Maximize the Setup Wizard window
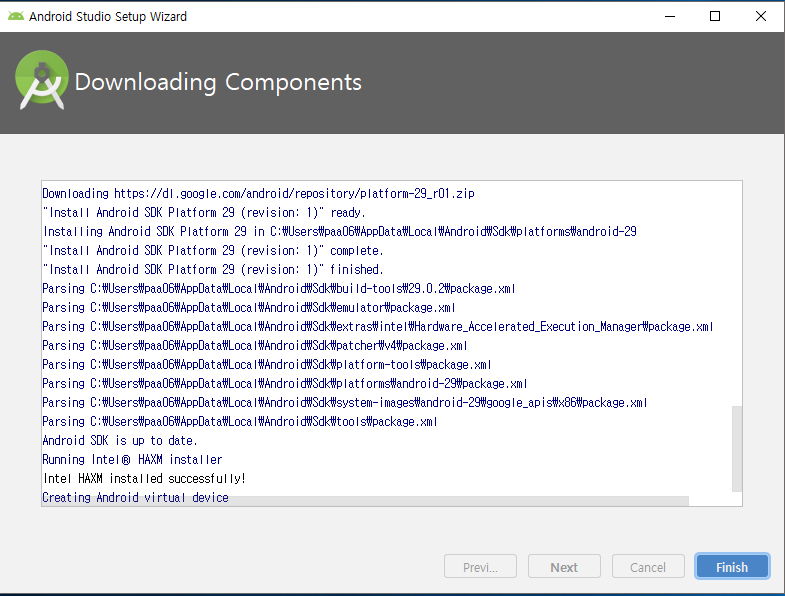785x596 pixels. click(x=715, y=17)
